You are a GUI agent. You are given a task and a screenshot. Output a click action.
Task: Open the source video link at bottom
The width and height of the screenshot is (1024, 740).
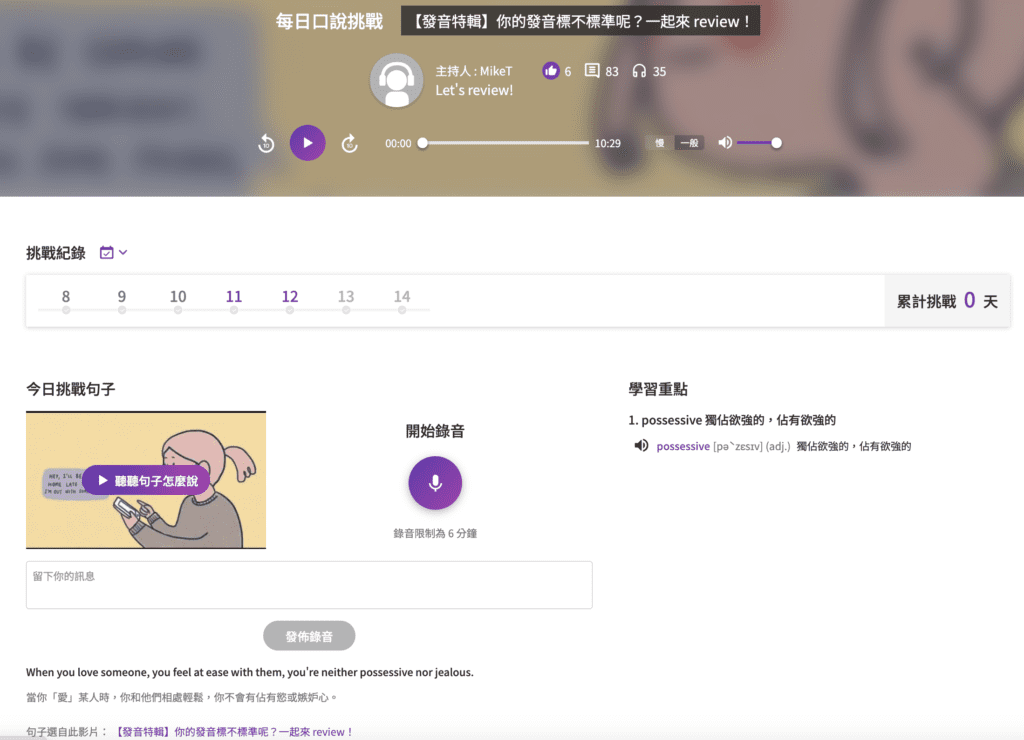point(235,732)
